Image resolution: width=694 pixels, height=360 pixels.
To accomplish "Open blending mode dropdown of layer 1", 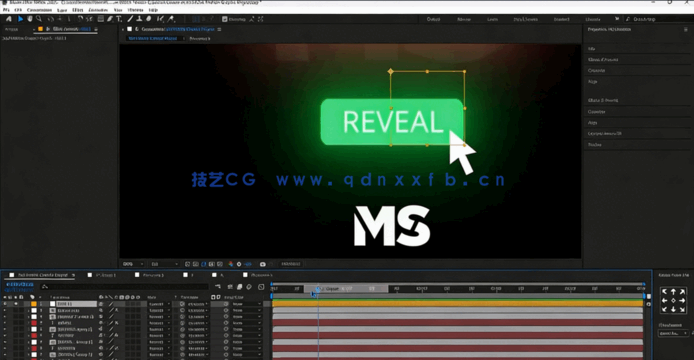I will [x=160, y=304].
